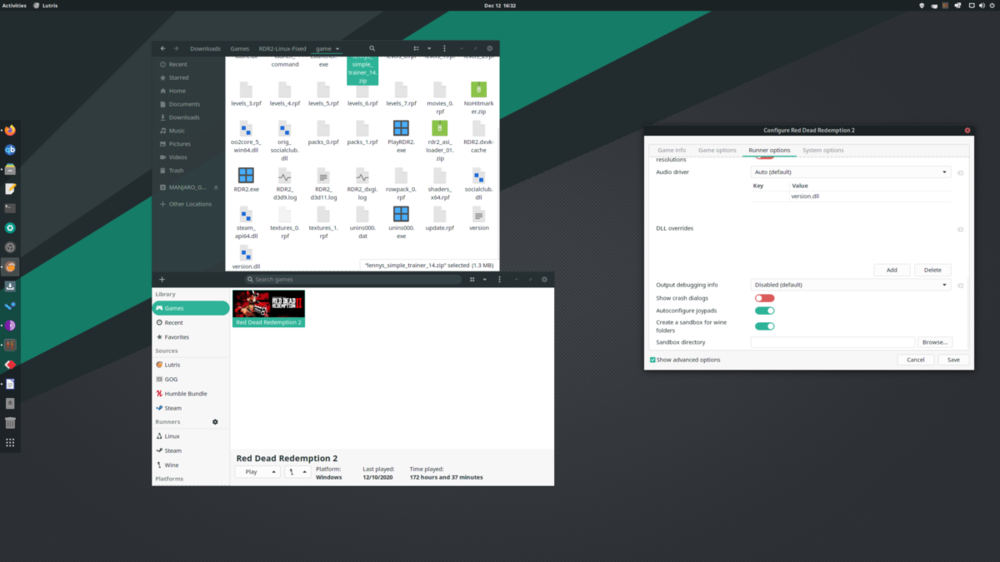Screen dimensions: 1000x562
Task: Select the Wine runner in Lutris sidebar
Action: (171, 465)
